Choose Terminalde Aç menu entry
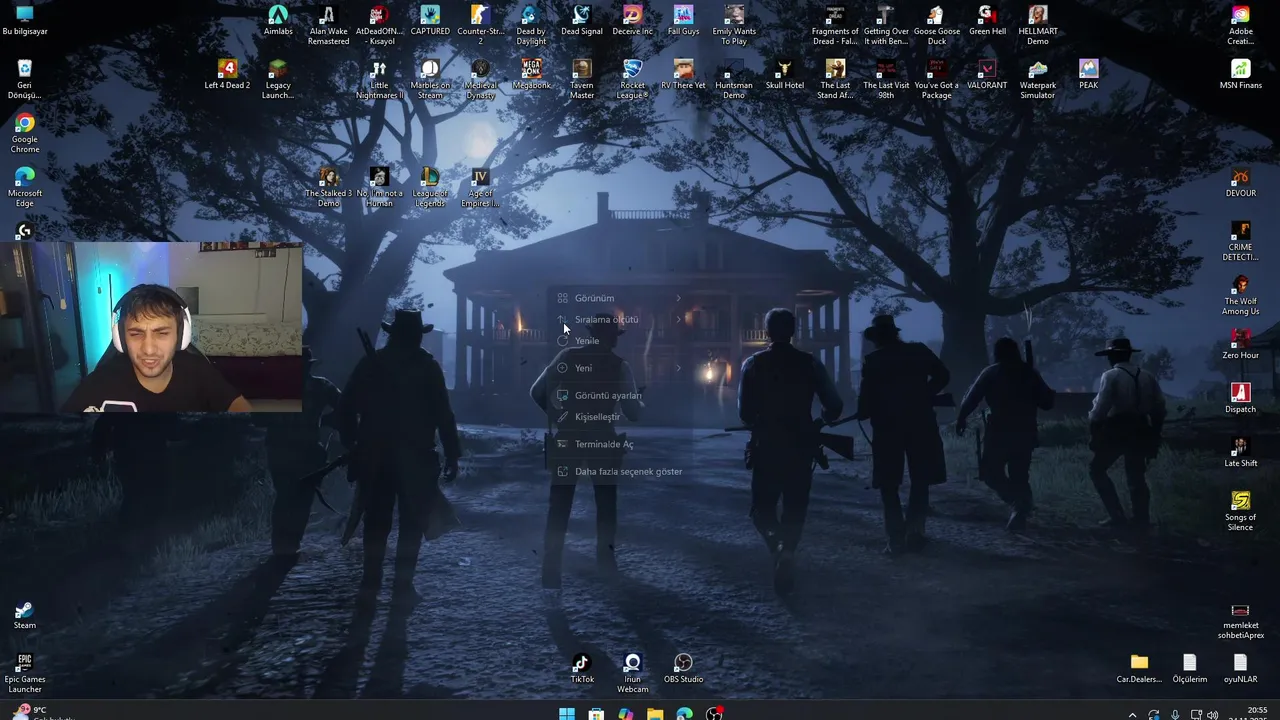 click(x=620, y=444)
